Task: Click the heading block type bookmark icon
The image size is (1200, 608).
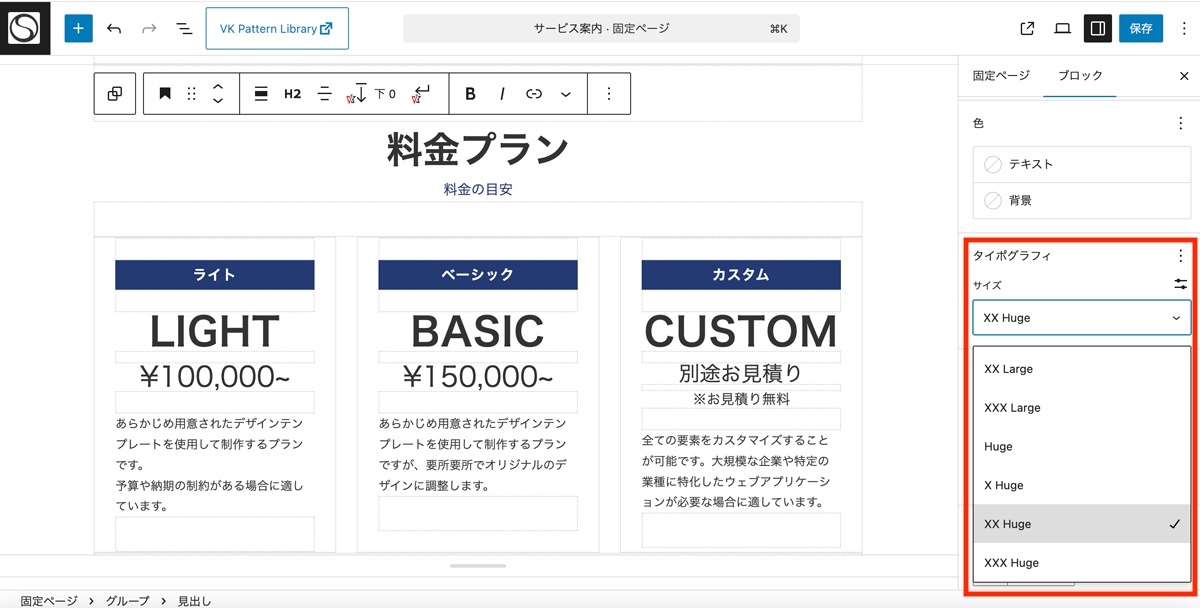Action: [x=165, y=94]
